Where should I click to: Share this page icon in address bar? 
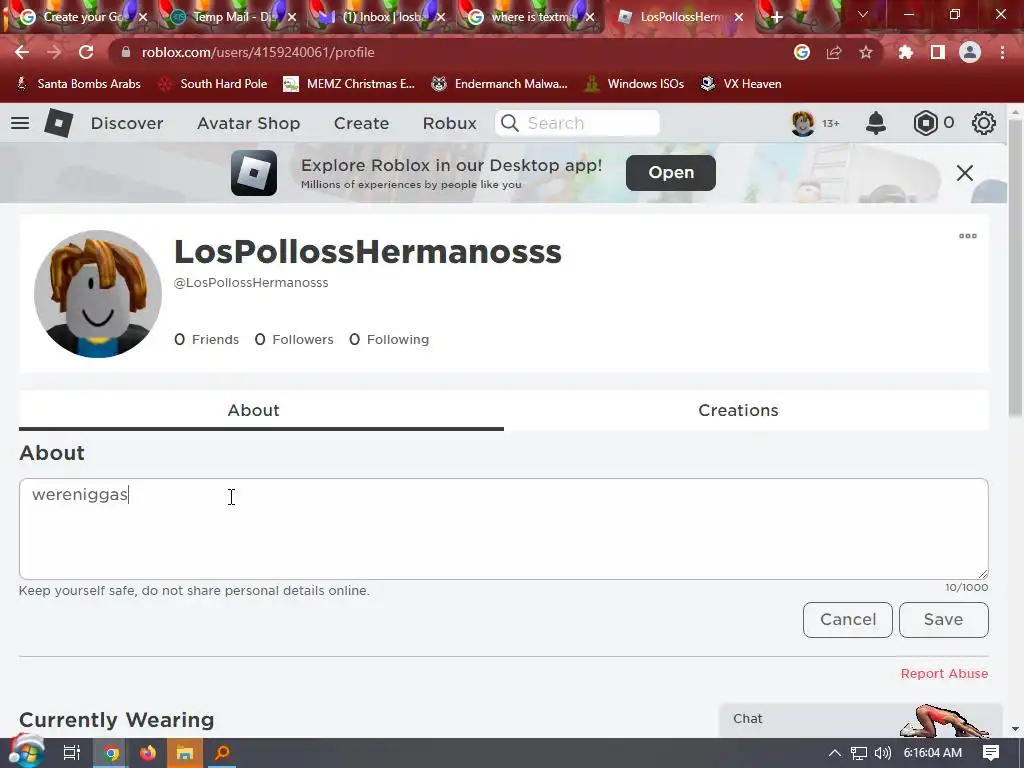pyautogui.click(x=834, y=52)
